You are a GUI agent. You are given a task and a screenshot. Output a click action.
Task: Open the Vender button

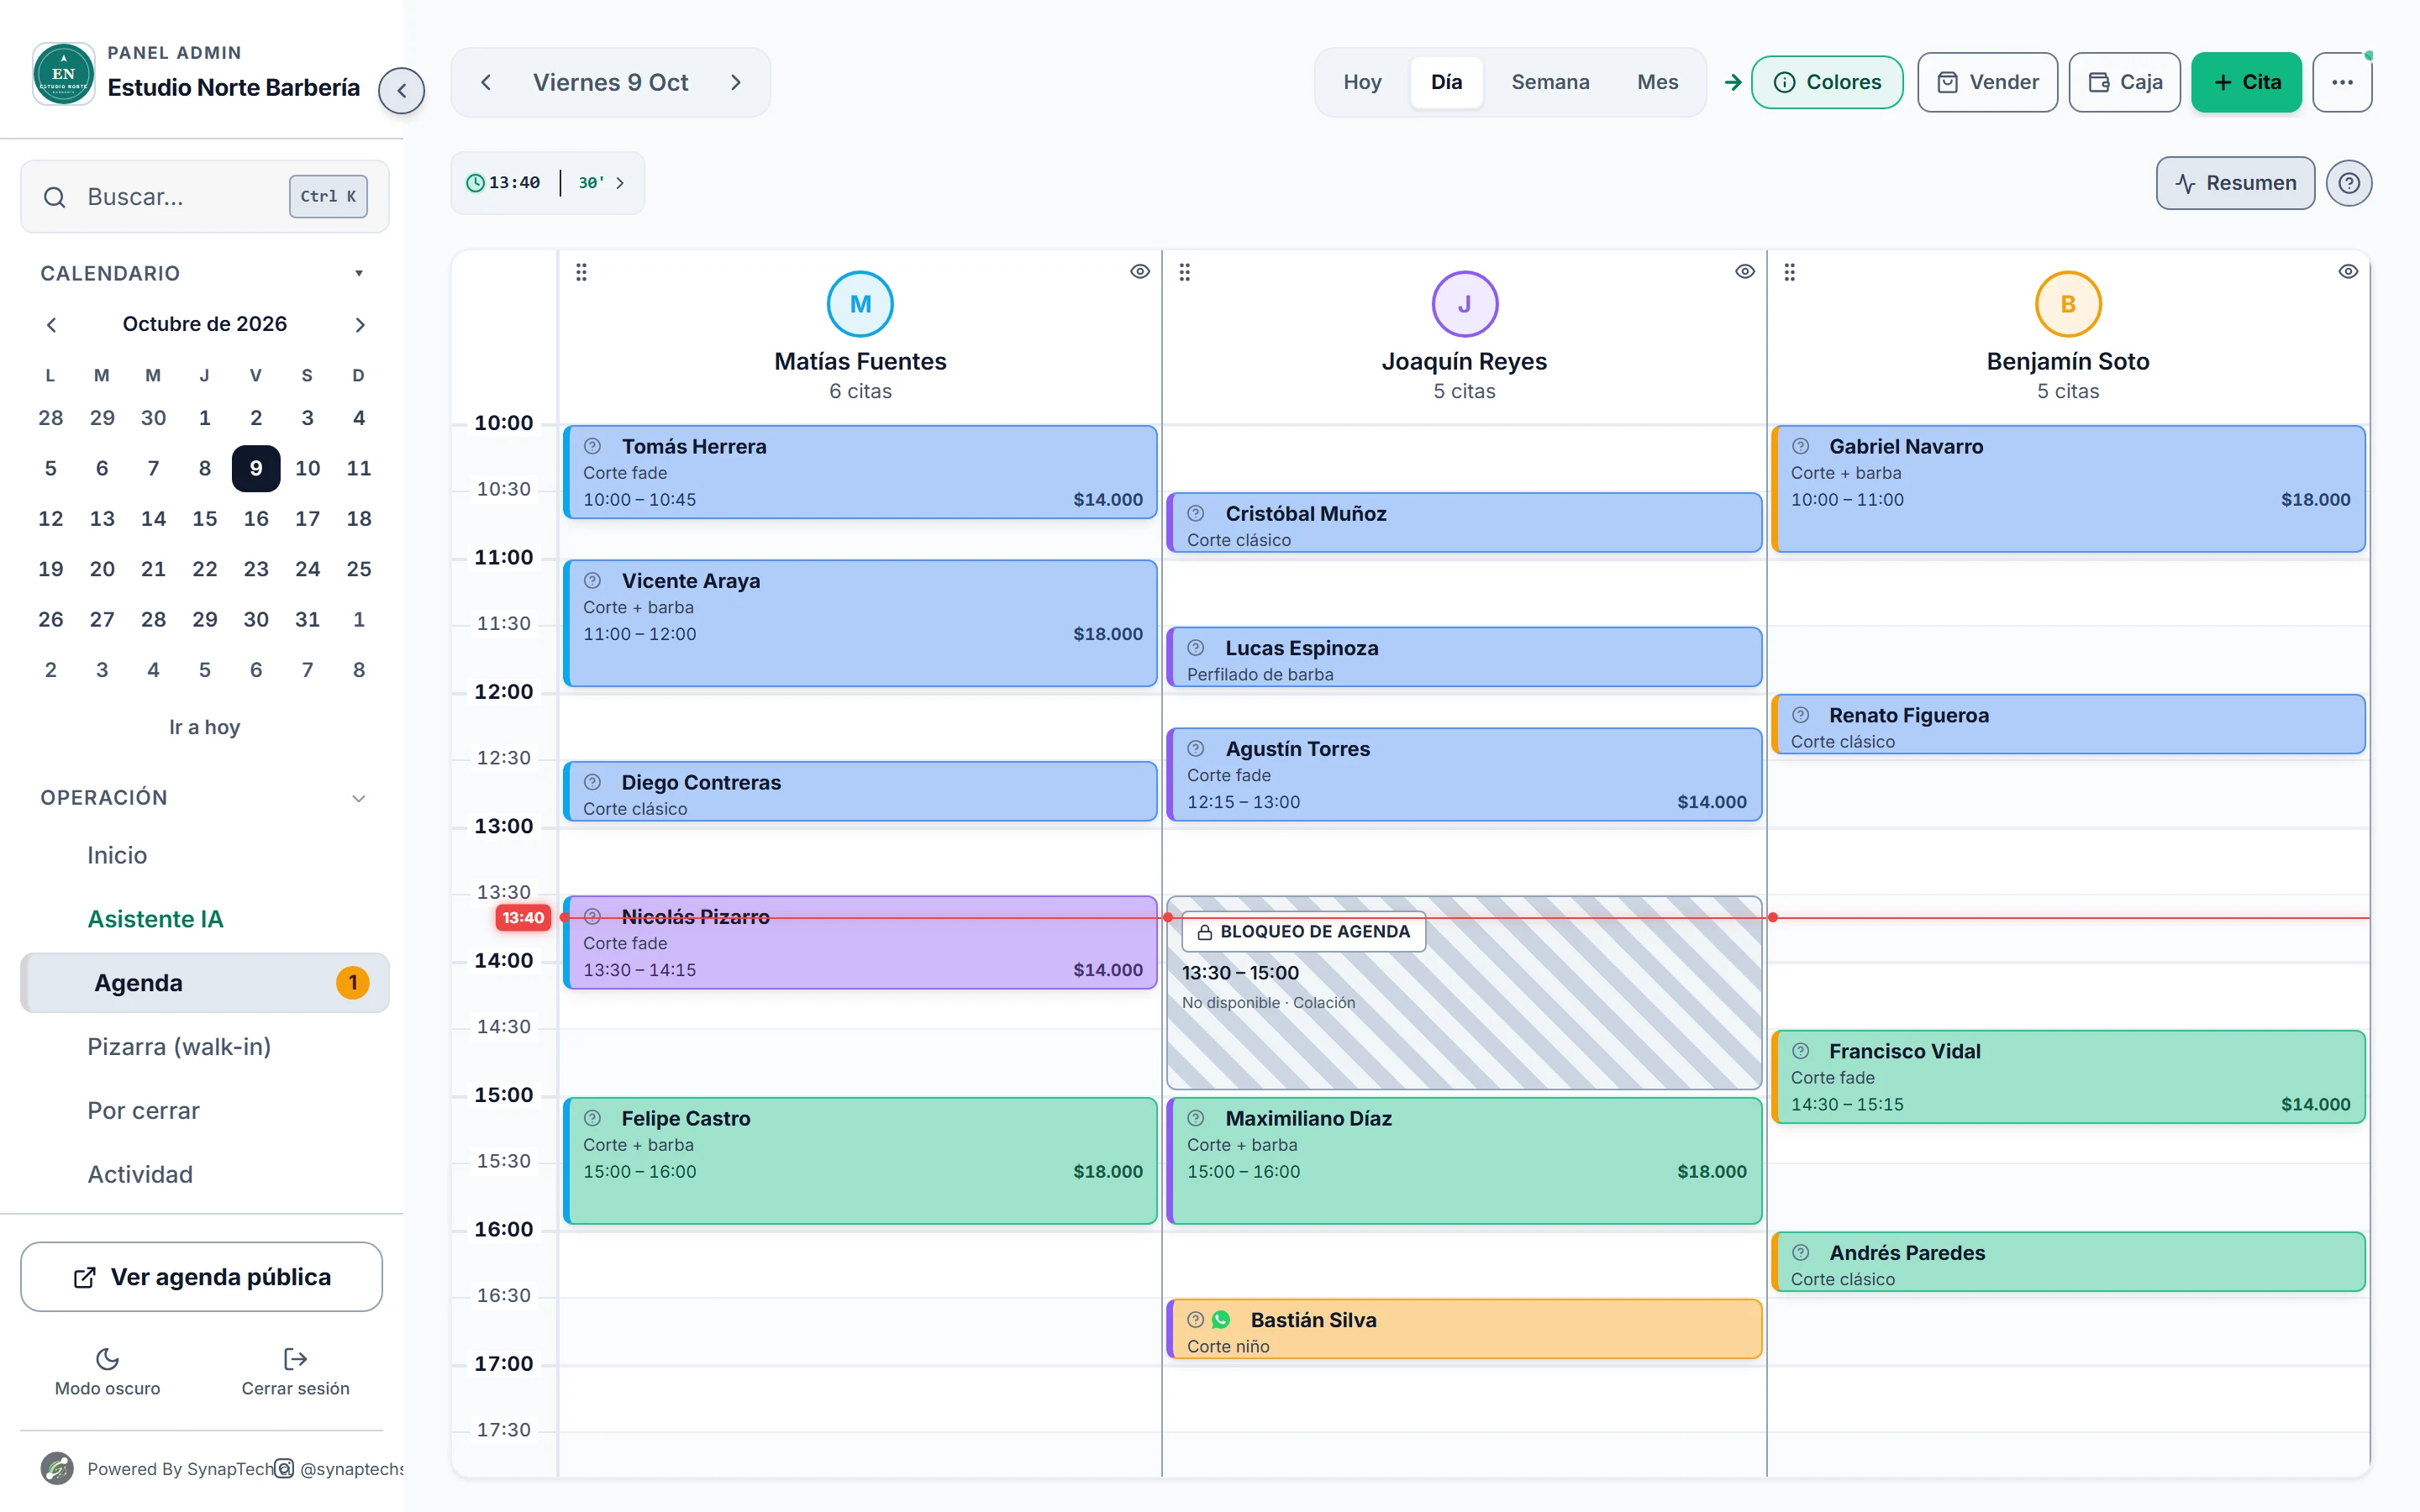click(1987, 82)
